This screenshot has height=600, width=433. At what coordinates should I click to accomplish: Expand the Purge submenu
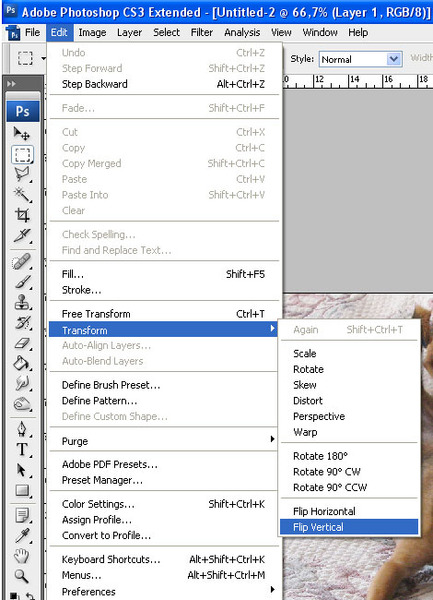(x=164, y=441)
